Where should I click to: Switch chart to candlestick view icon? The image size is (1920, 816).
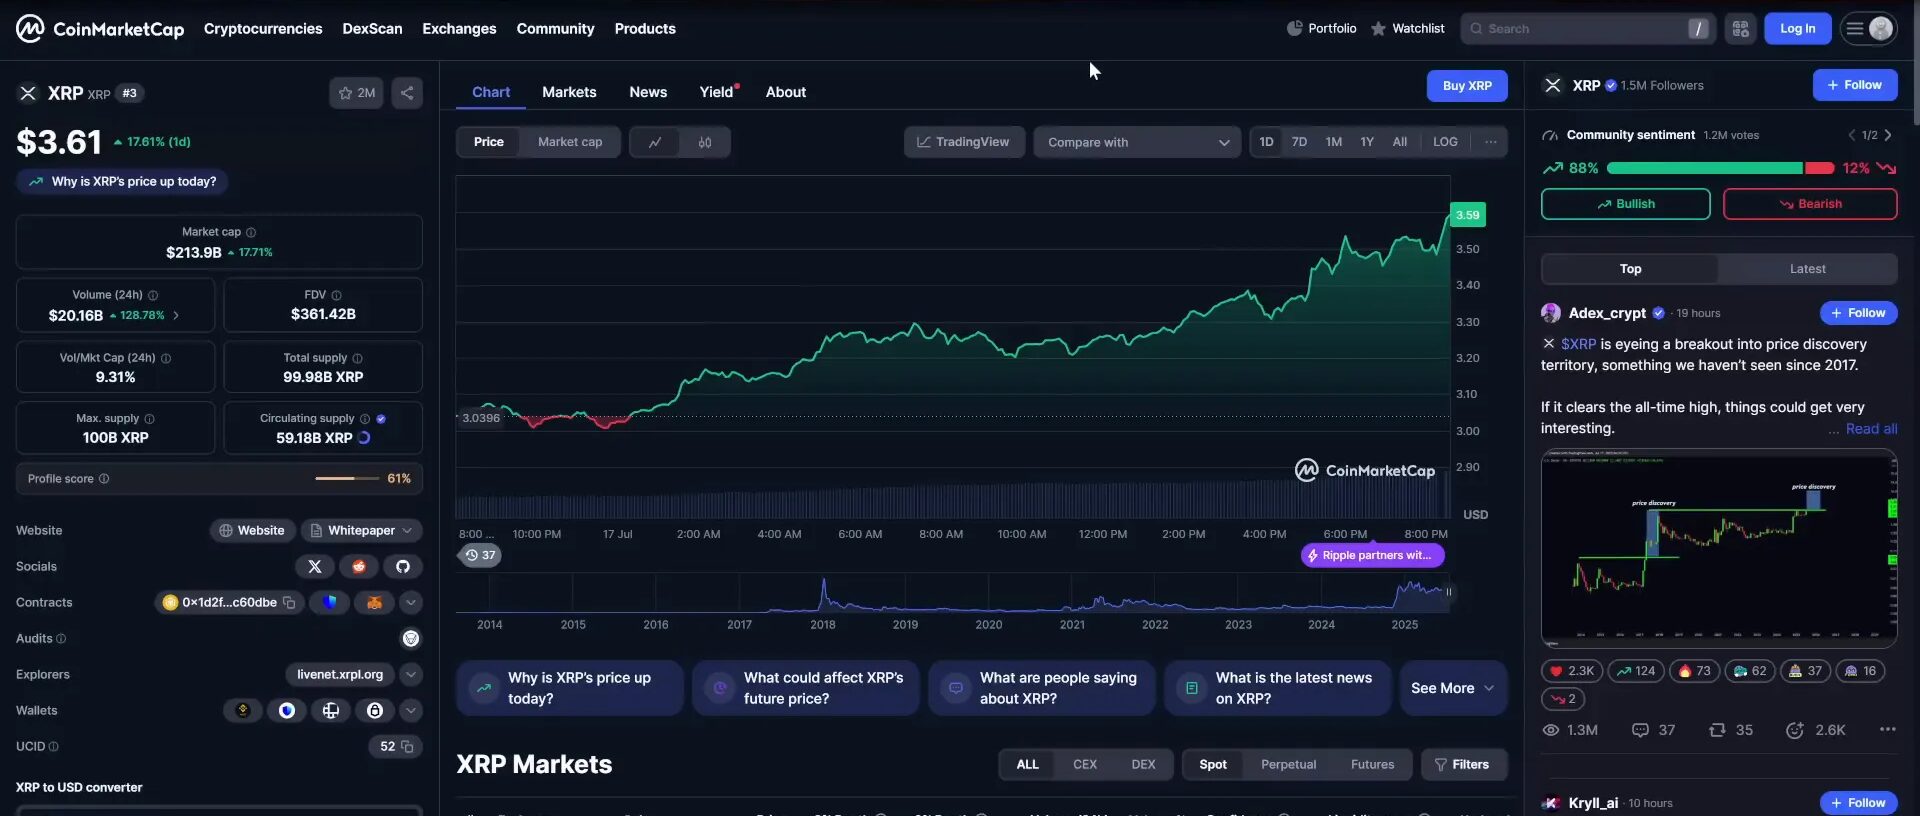coord(705,142)
